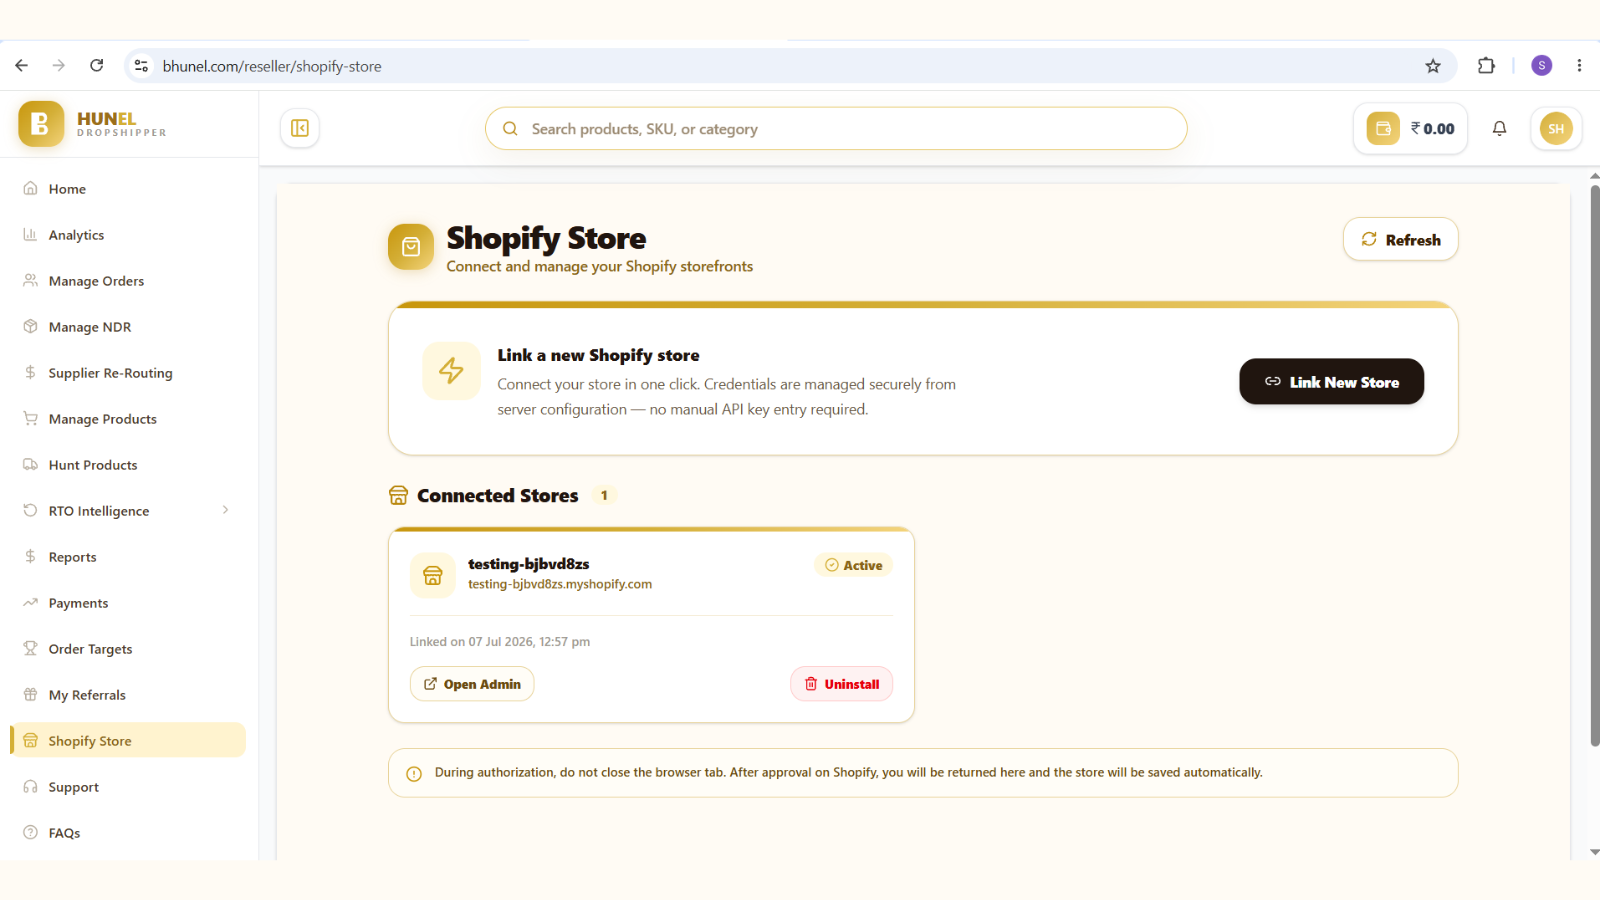Click the Analytics chart icon
This screenshot has height=900, width=1600.
point(30,234)
